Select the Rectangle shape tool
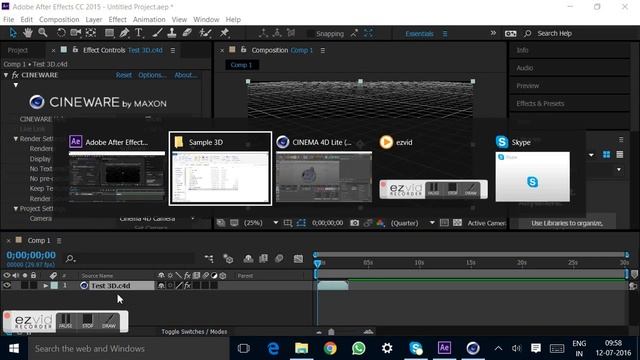Image resolution: width=640 pixels, height=360 pixels. tap(109, 33)
